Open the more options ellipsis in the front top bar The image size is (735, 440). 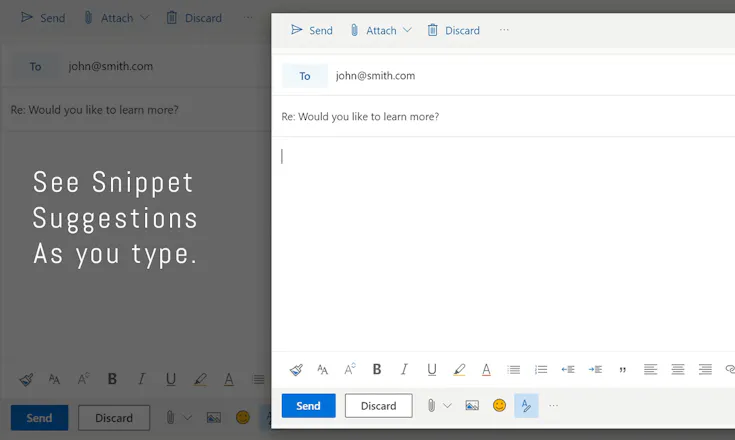504,30
